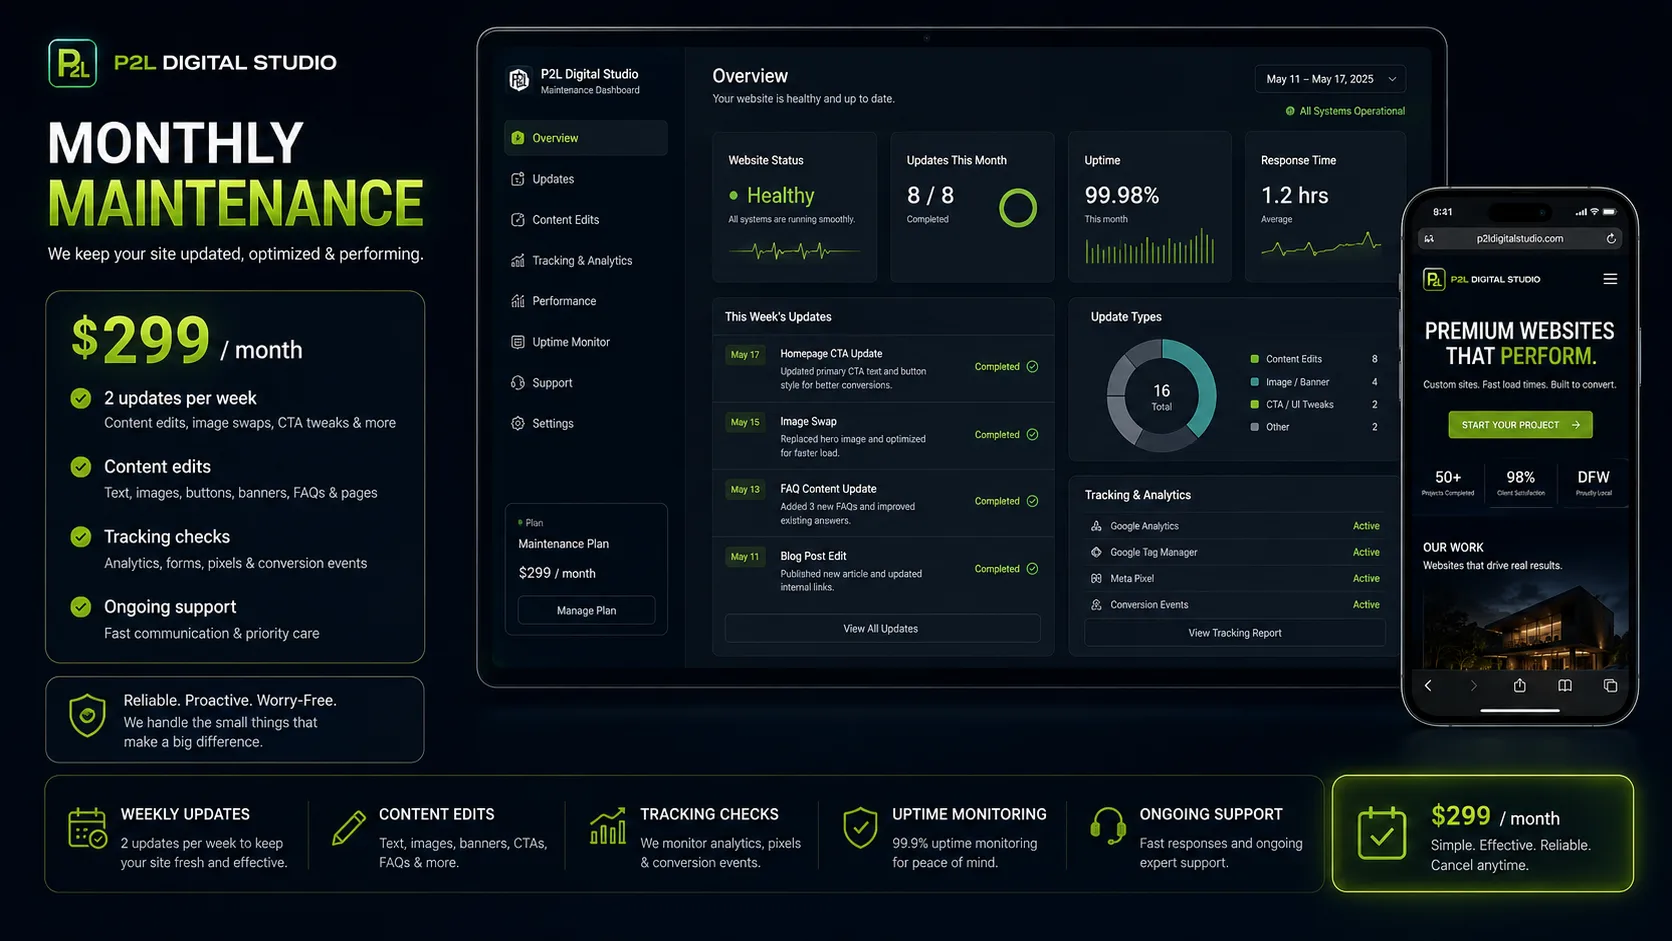
Task: Click the May 13 date badge
Action: click(x=745, y=489)
